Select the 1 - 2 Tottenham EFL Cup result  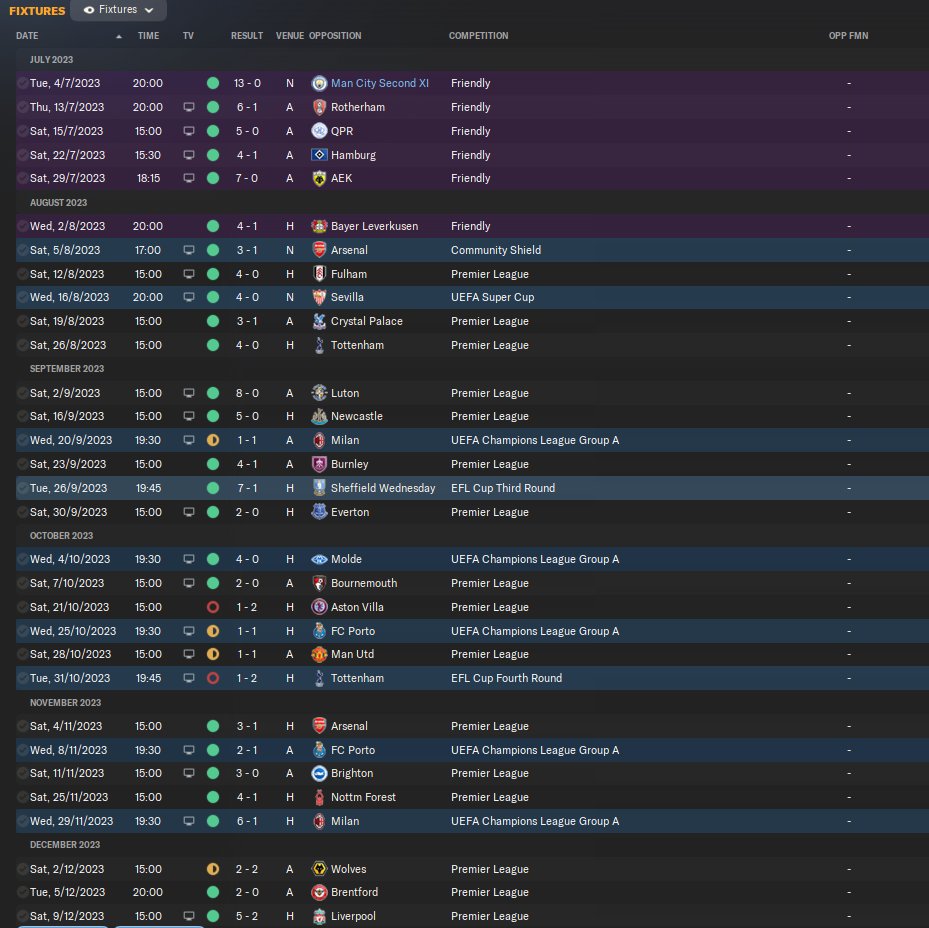[247, 678]
